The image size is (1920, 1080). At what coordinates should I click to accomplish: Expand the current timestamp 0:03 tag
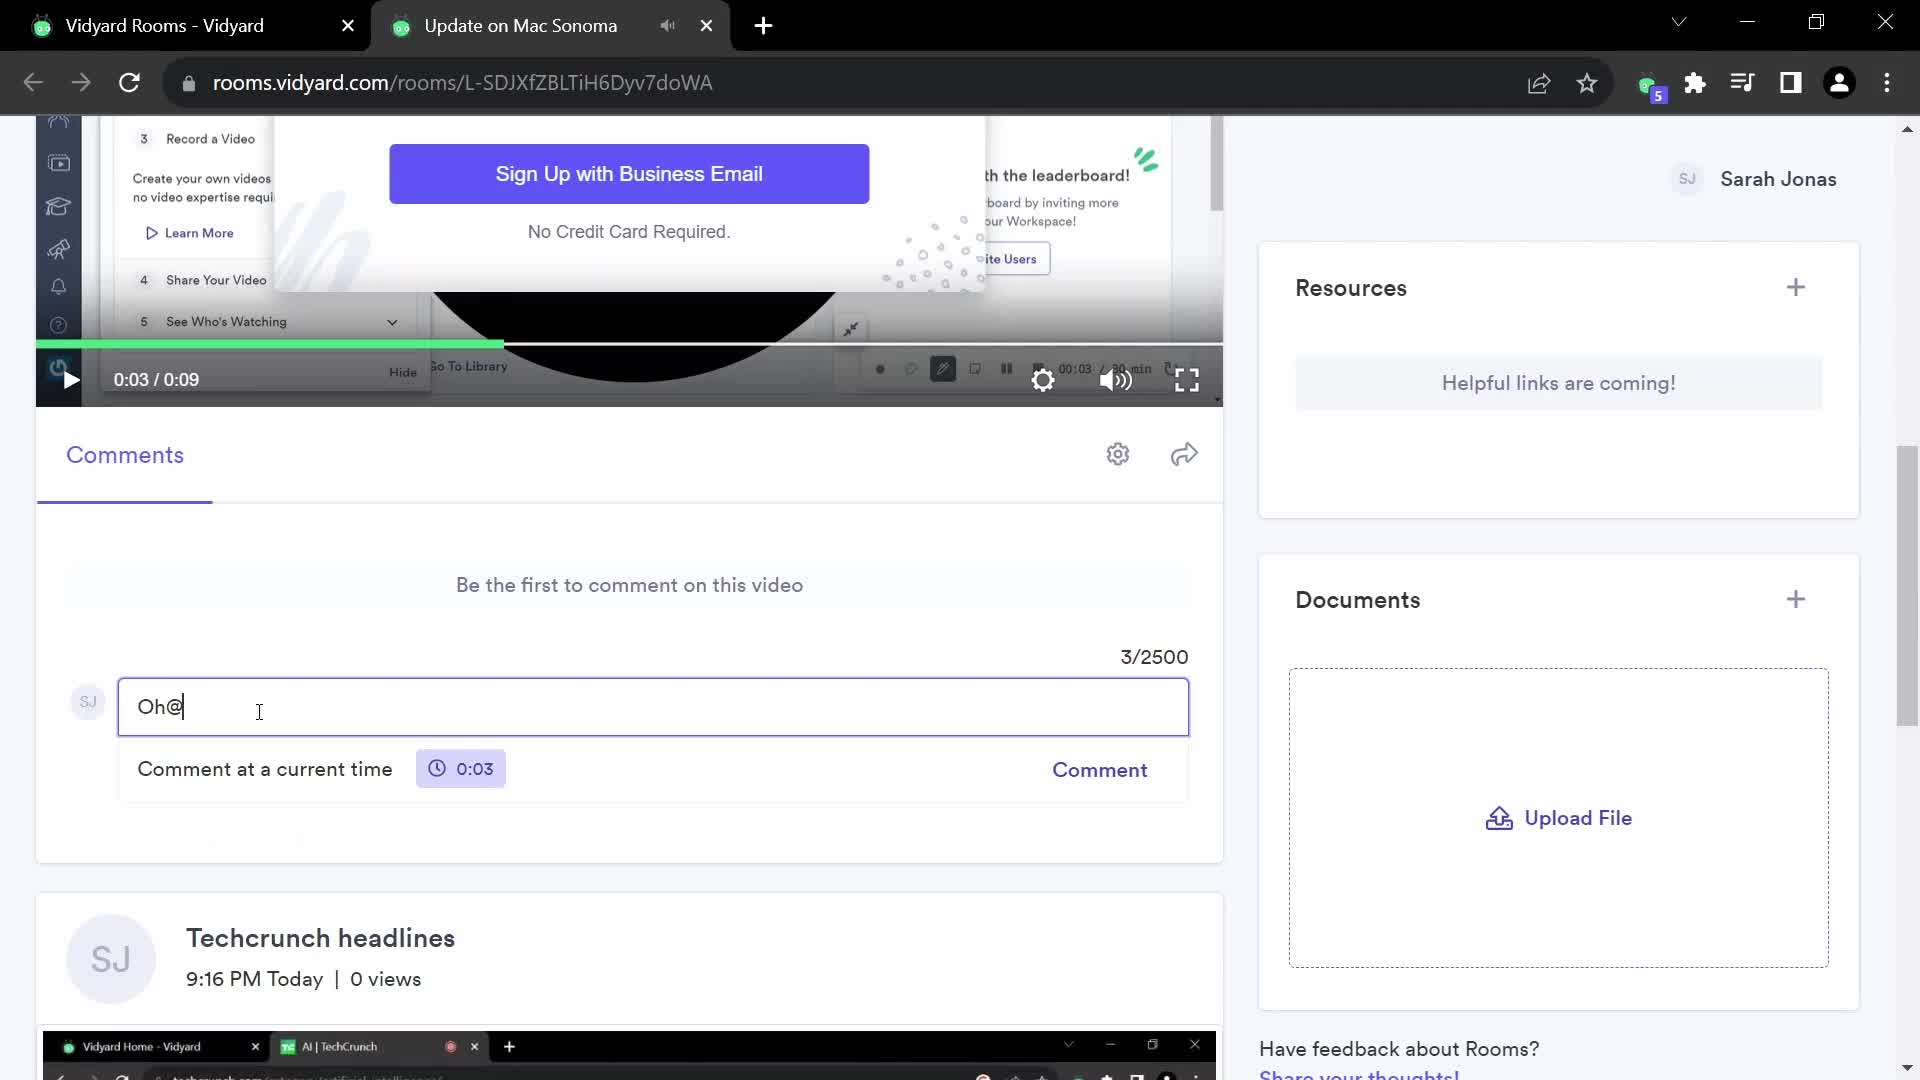click(x=462, y=771)
